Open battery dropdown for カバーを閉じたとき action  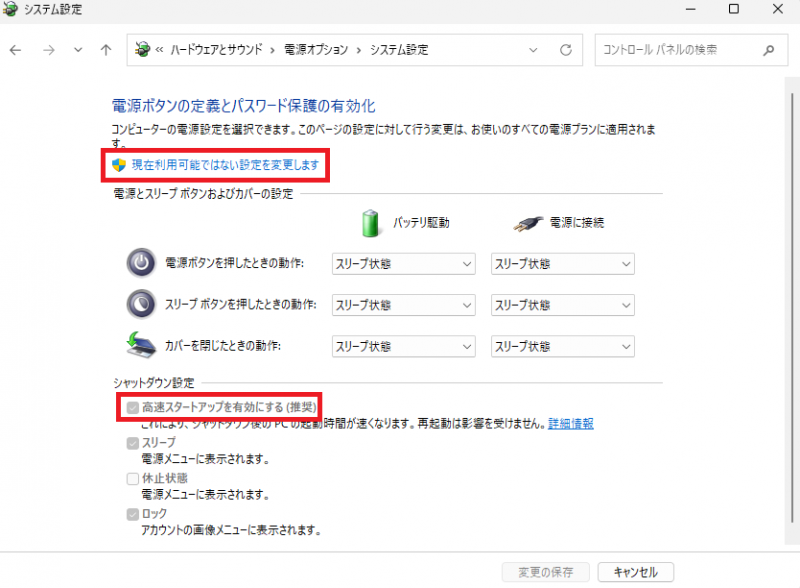403,346
